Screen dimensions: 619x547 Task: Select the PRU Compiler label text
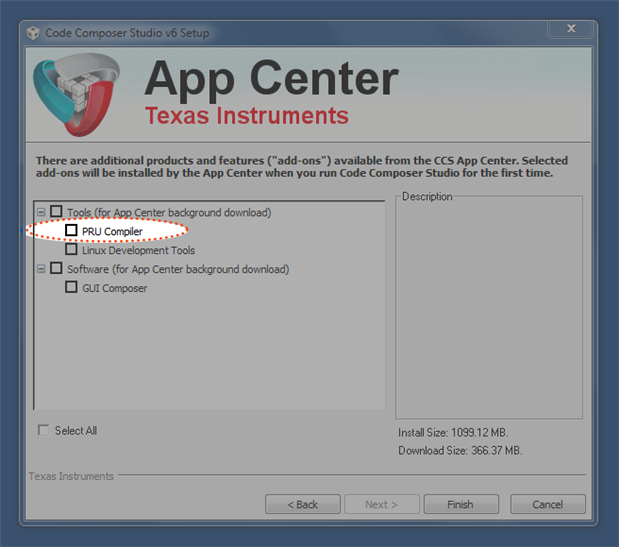click(112, 232)
